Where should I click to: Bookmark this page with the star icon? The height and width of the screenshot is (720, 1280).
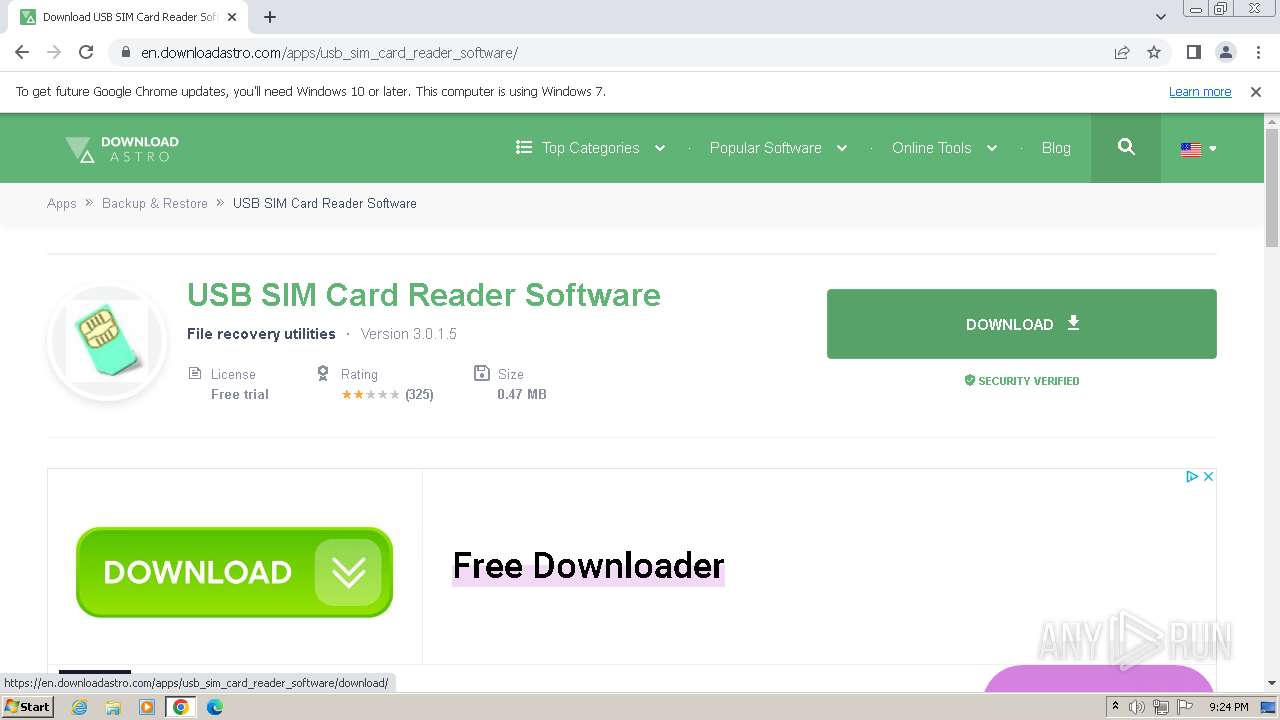[x=1154, y=52]
